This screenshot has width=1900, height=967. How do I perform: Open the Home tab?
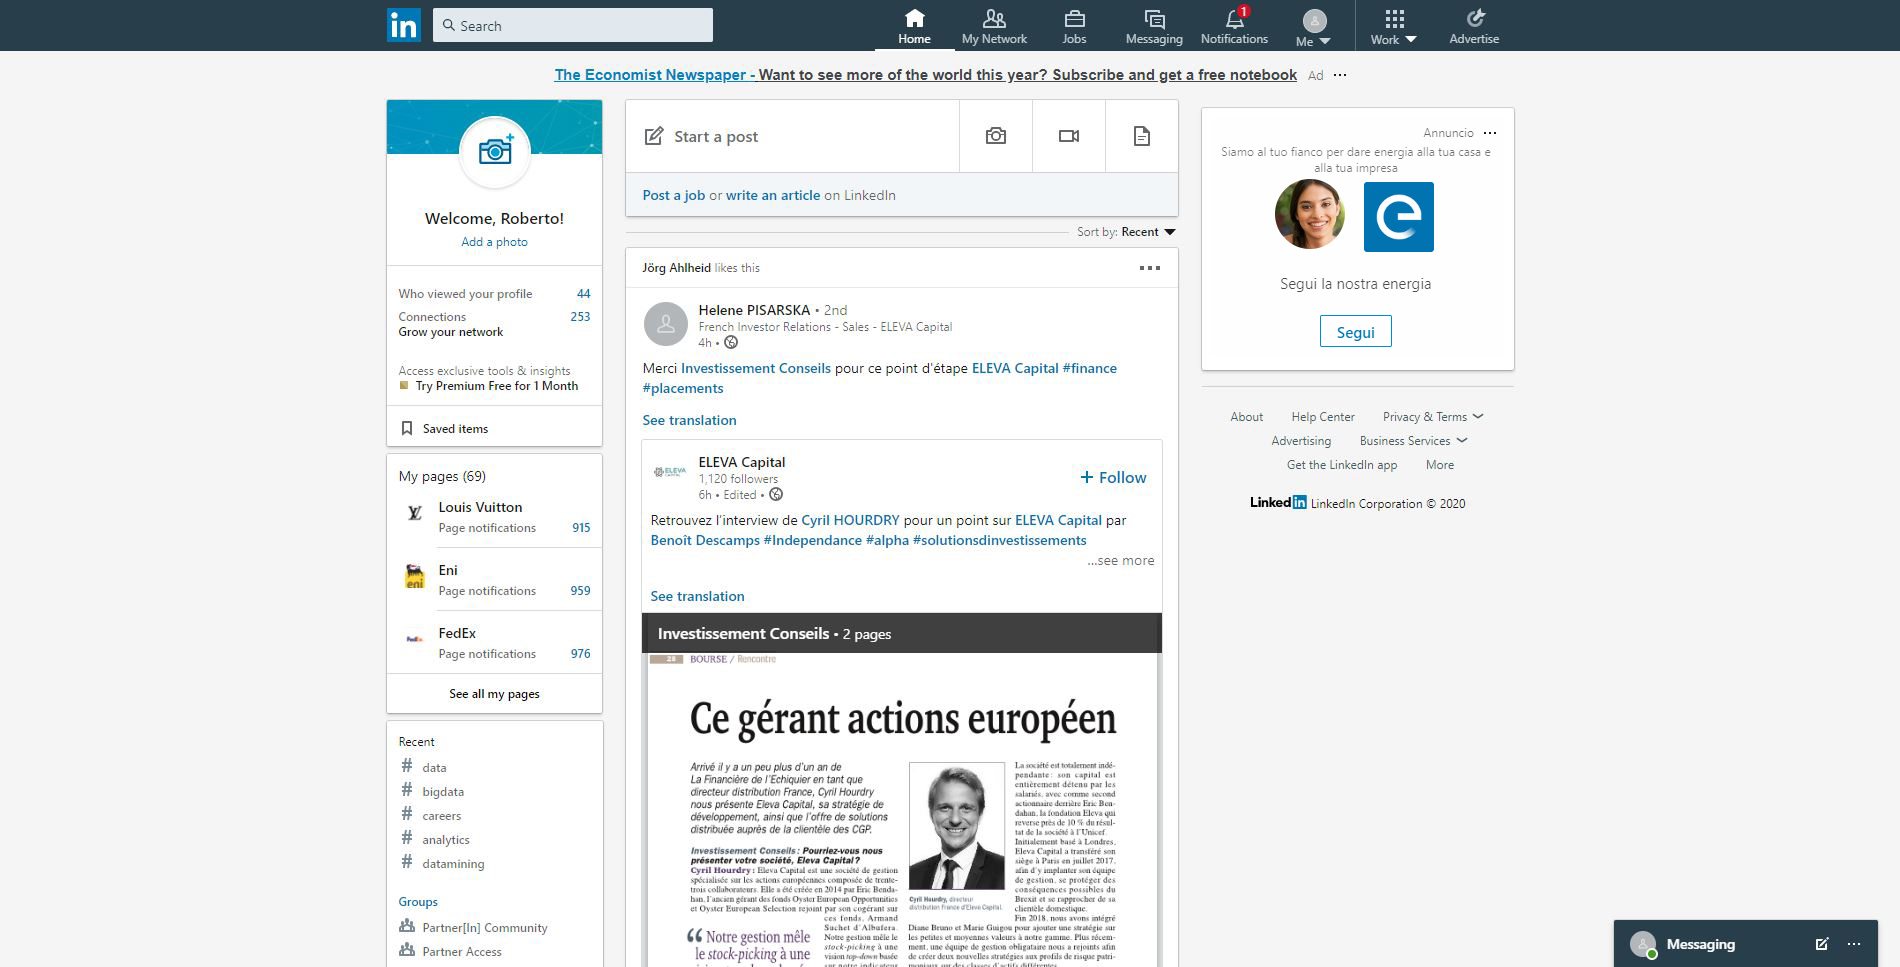(x=914, y=27)
